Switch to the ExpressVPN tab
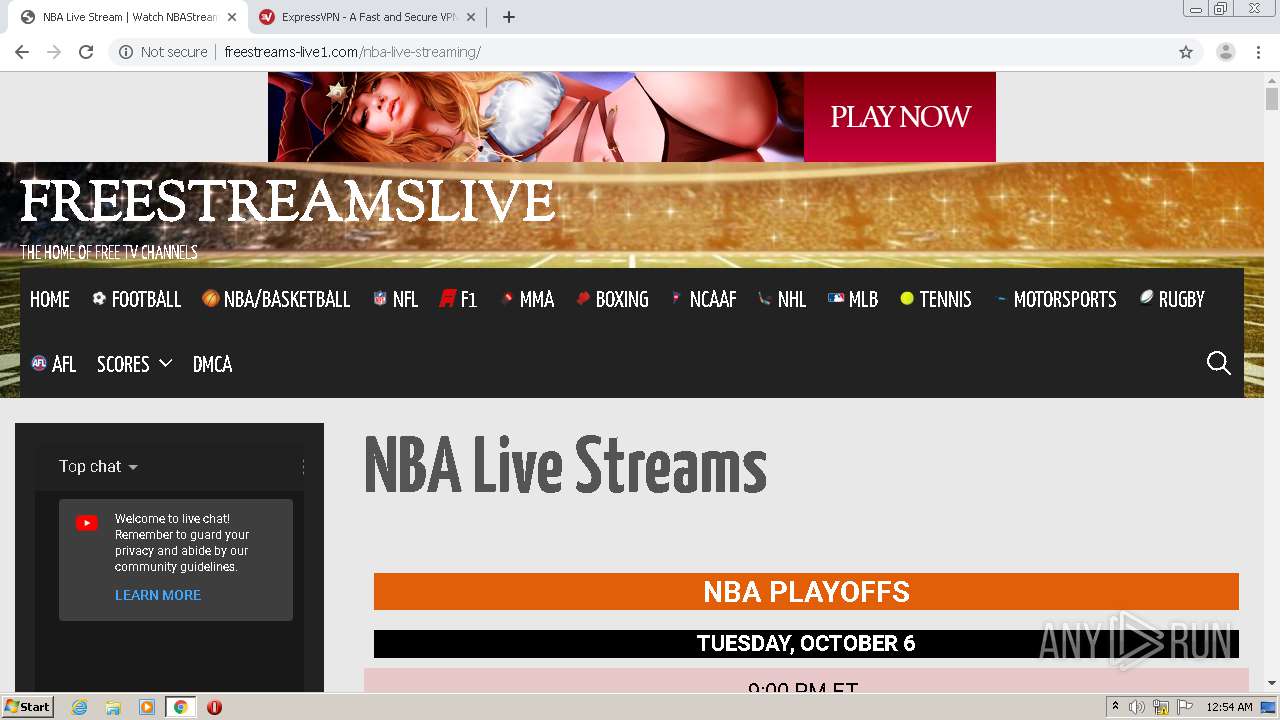 368,17
